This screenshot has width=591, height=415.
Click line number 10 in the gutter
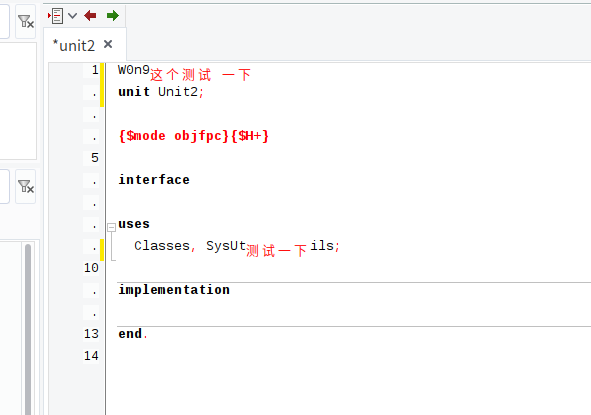click(91, 268)
